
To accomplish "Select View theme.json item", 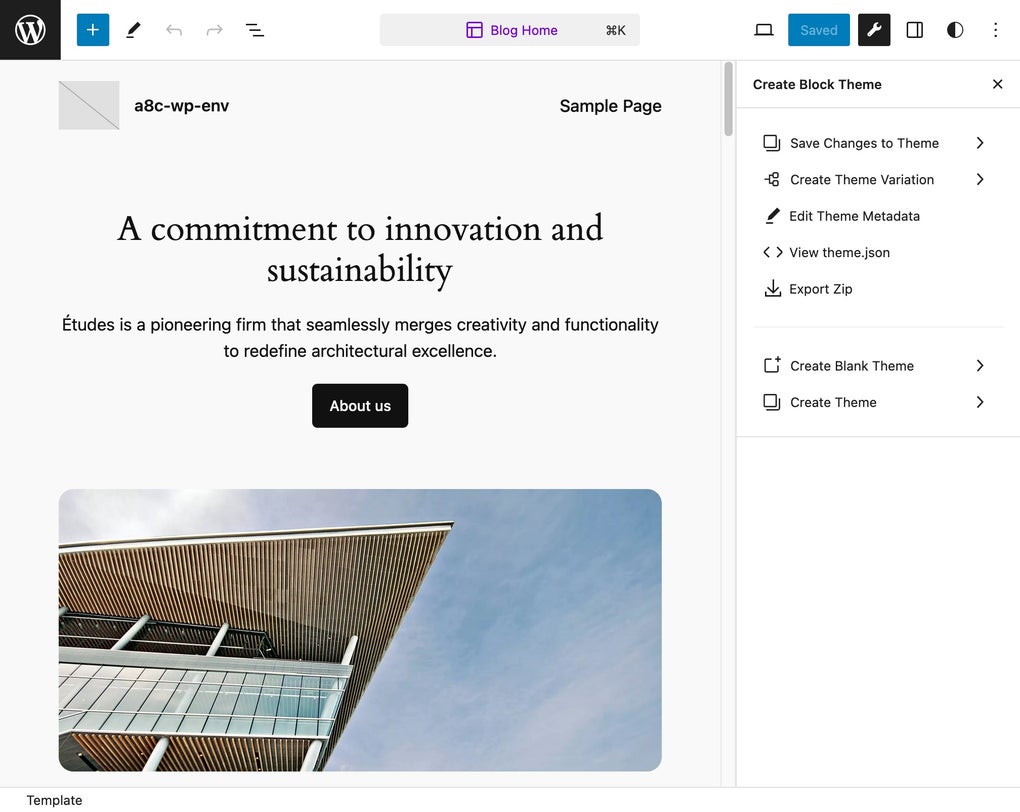I will point(838,253).
